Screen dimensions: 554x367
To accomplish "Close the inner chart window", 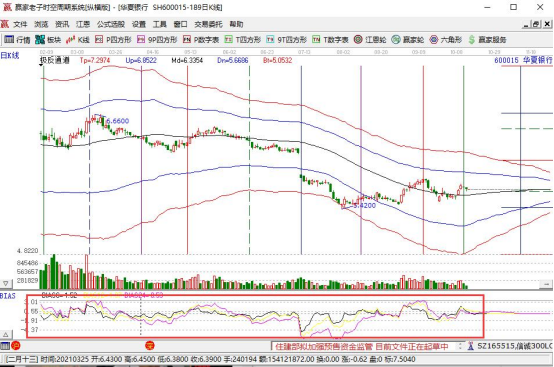I will 547,24.
